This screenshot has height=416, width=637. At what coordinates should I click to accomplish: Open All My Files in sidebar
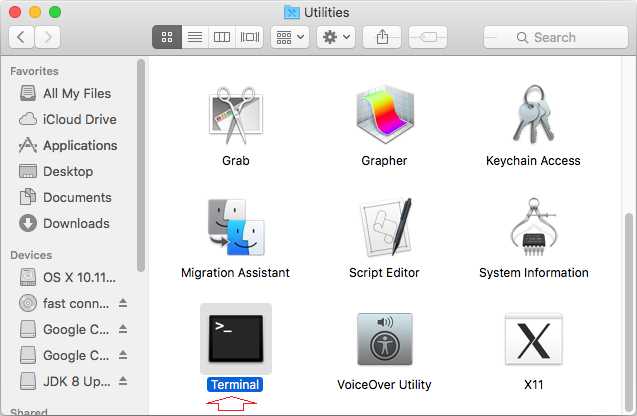65,93
